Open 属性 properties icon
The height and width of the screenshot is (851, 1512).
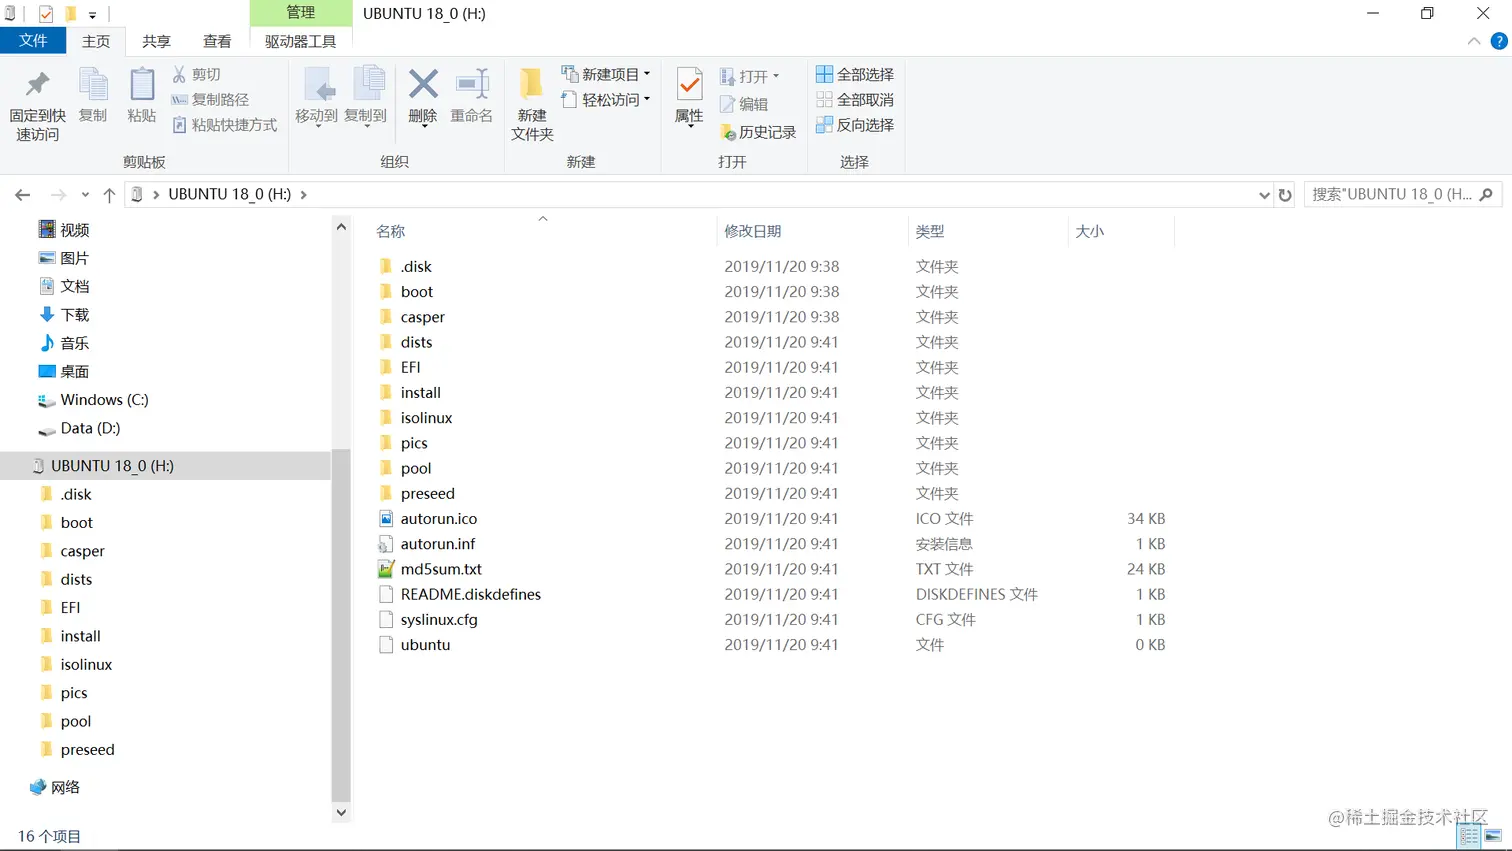689,85
